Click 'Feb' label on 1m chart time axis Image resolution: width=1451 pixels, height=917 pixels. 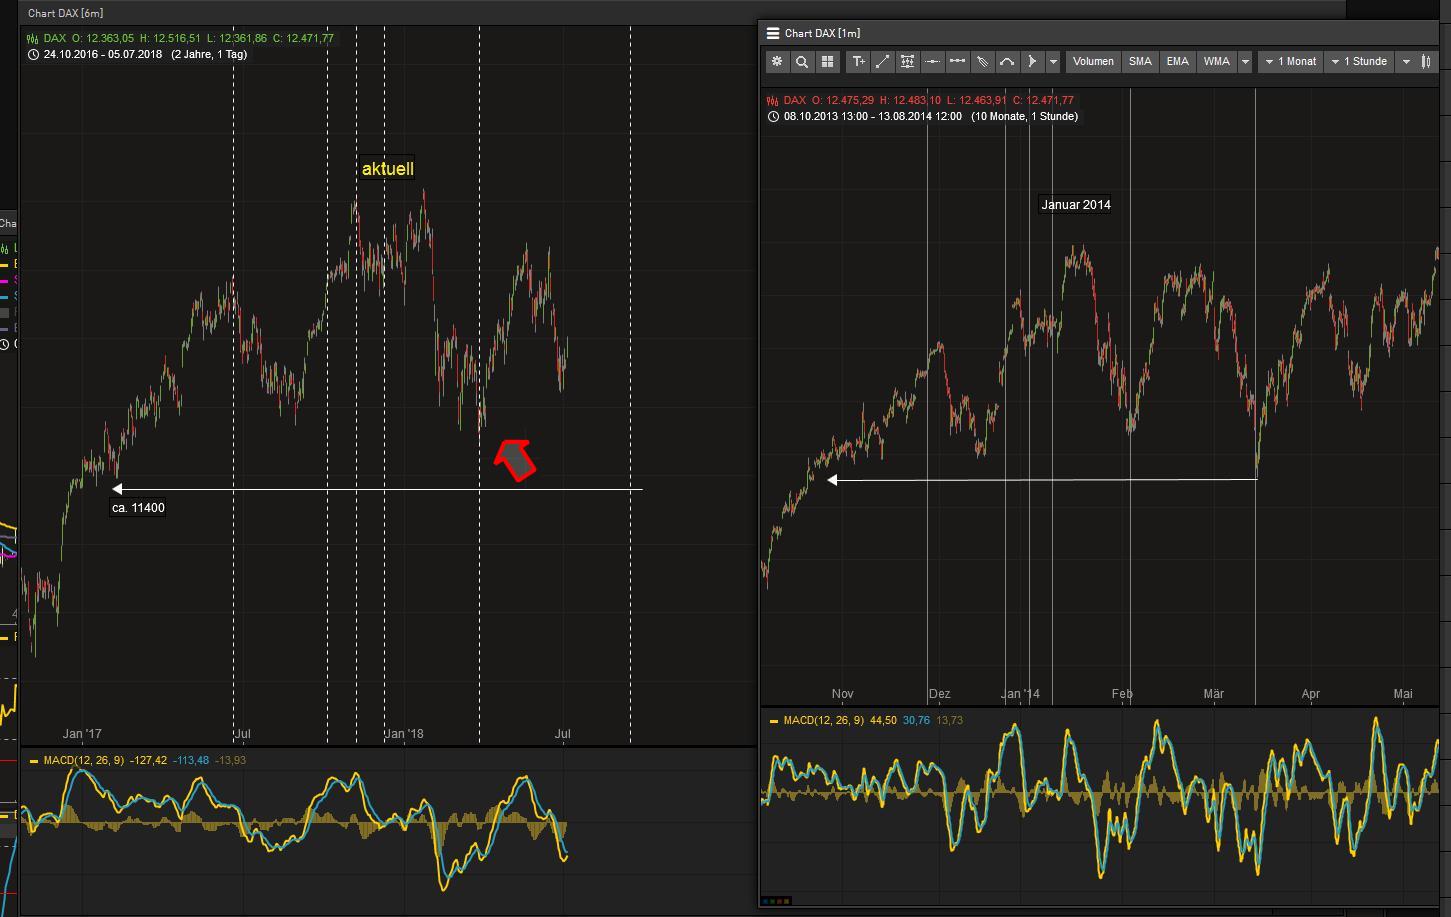[1122, 694]
